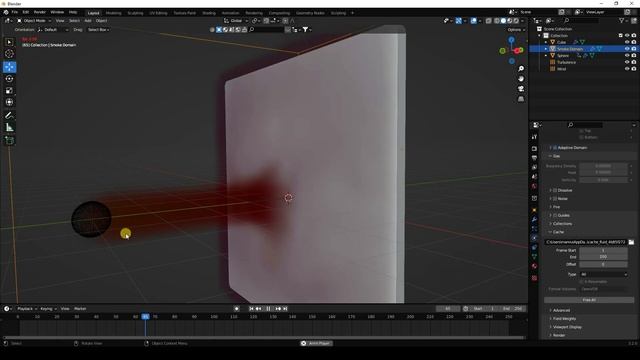Open the Output properties tab
The image size is (640, 360).
pos(534,158)
